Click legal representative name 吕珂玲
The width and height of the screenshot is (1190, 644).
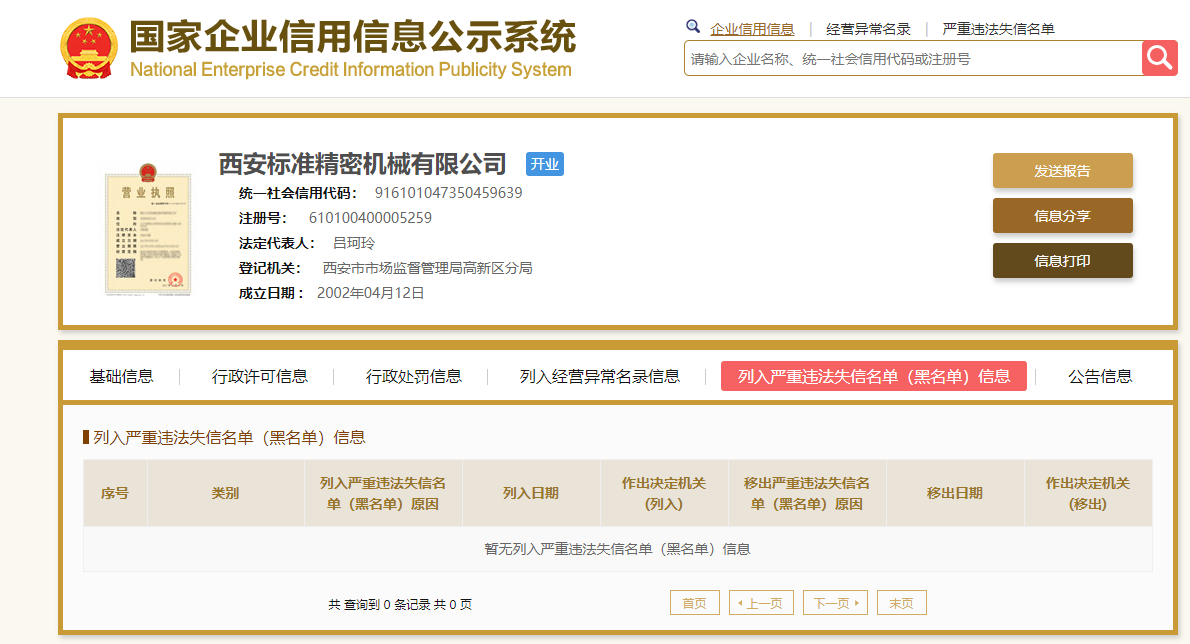click(354, 243)
